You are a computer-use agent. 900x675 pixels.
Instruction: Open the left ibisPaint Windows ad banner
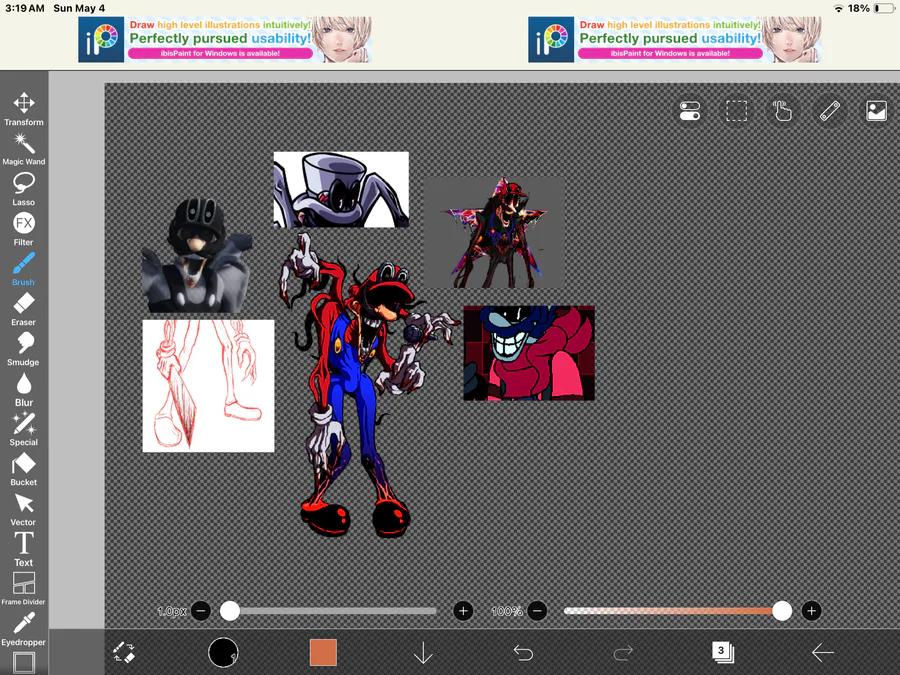225,40
